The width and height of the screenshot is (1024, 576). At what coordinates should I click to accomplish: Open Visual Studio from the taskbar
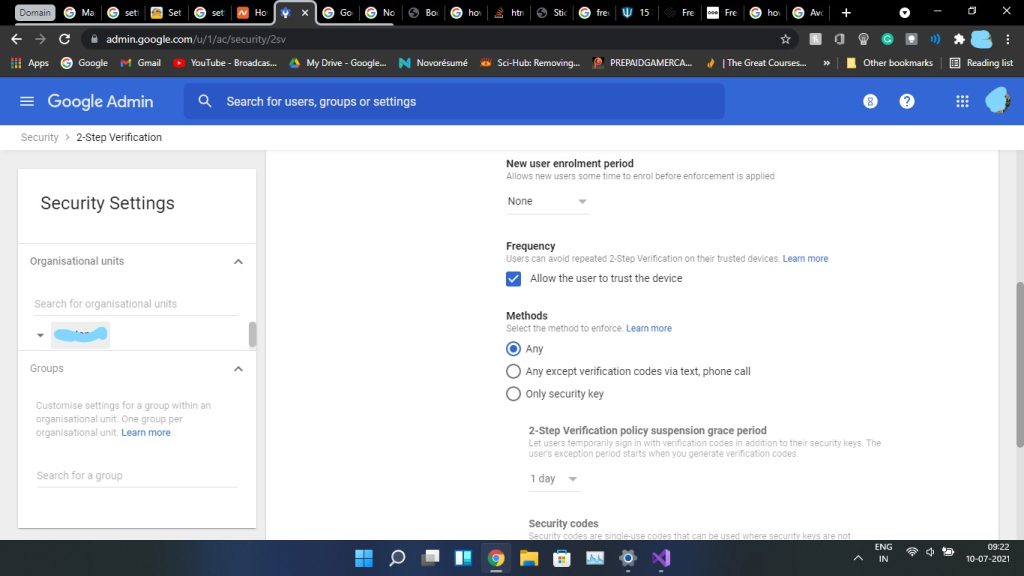coord(660,558)
